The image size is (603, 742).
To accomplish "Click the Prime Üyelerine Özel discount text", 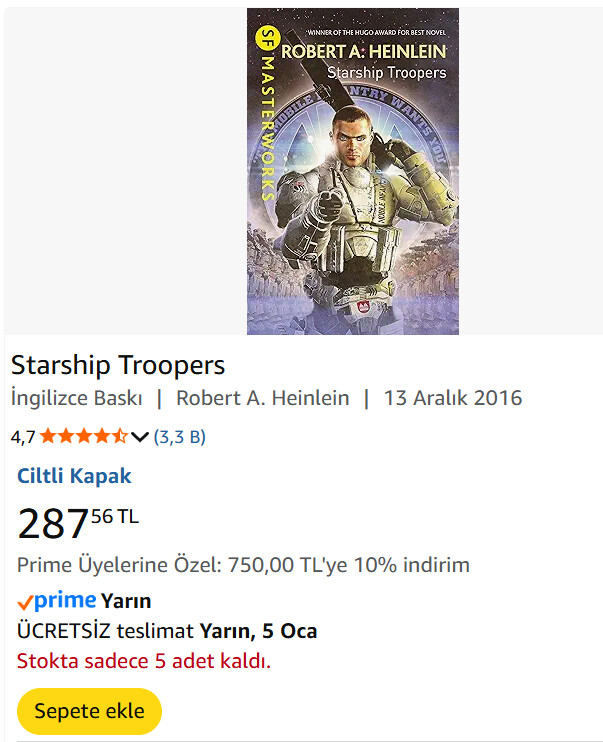I will (x=243, y=565).
